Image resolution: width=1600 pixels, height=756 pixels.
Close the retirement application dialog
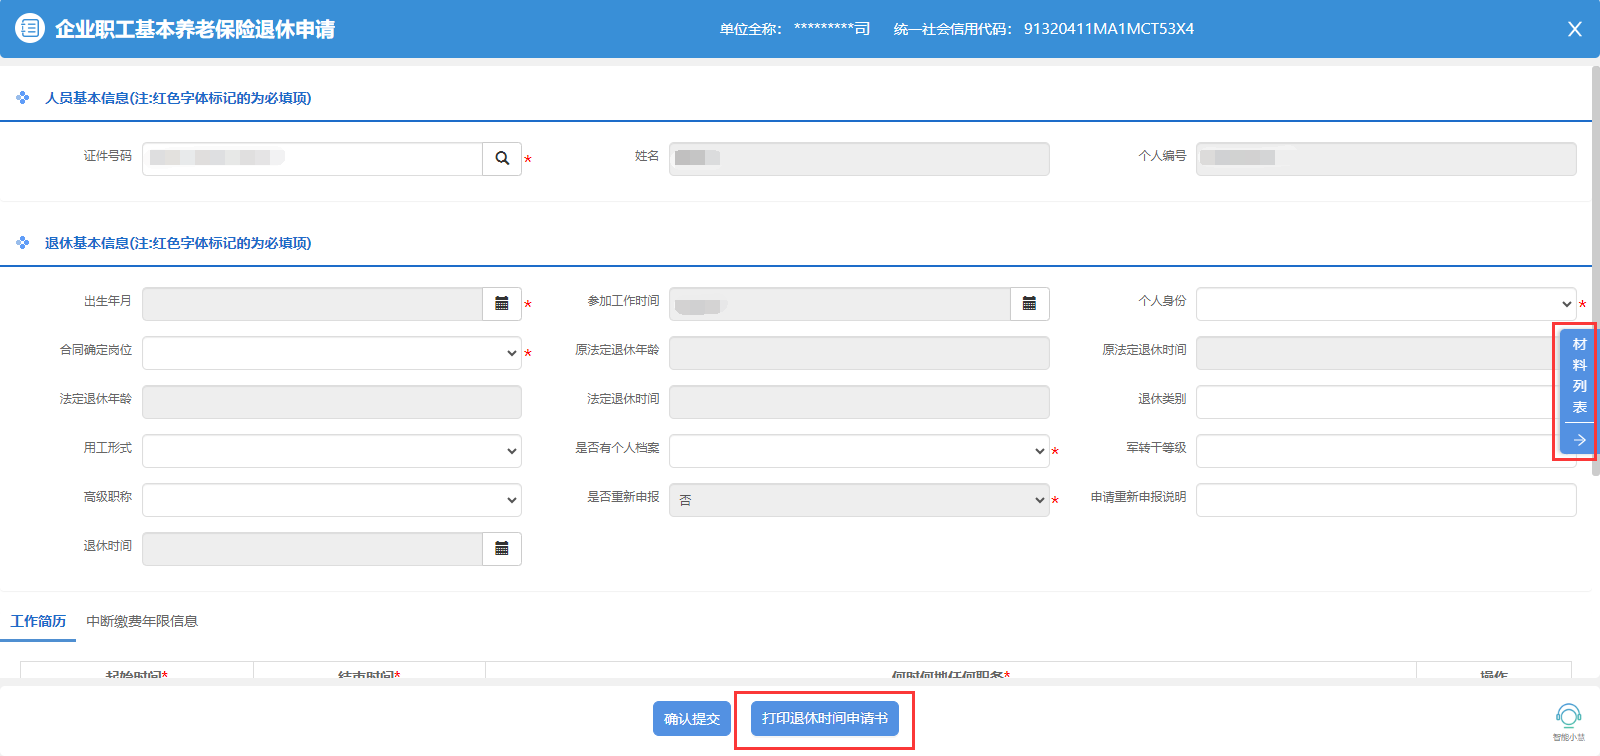(1574, 29)
